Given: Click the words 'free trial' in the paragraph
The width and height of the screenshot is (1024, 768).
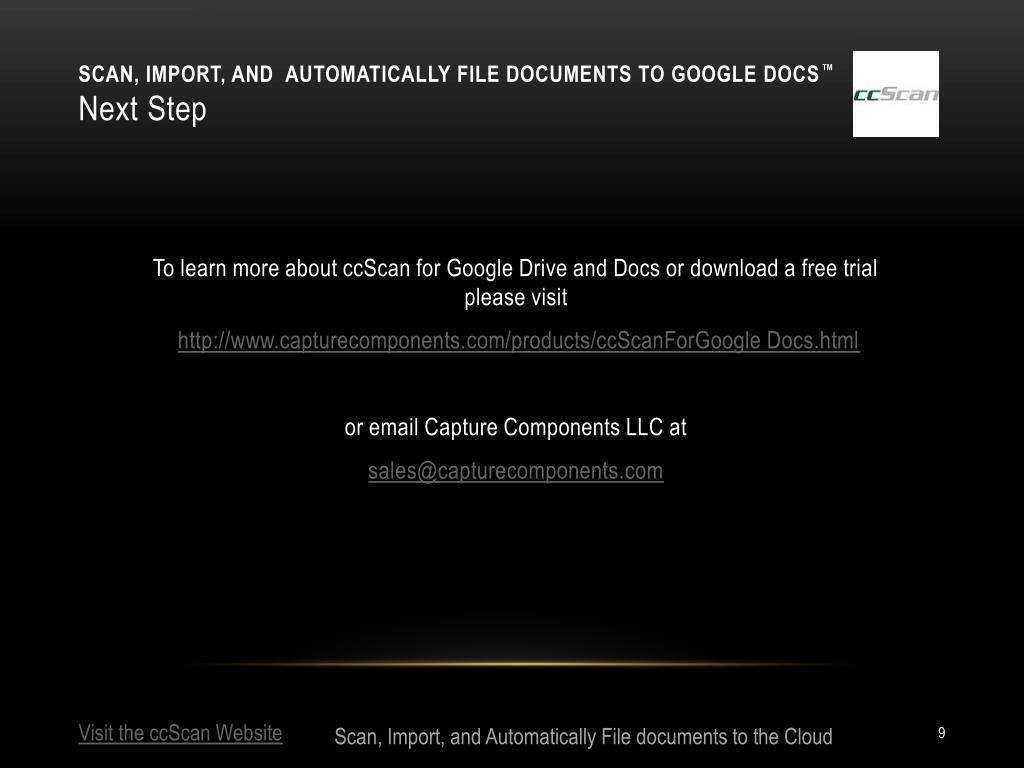Looking at the screenshot, I should pos(839,268).
